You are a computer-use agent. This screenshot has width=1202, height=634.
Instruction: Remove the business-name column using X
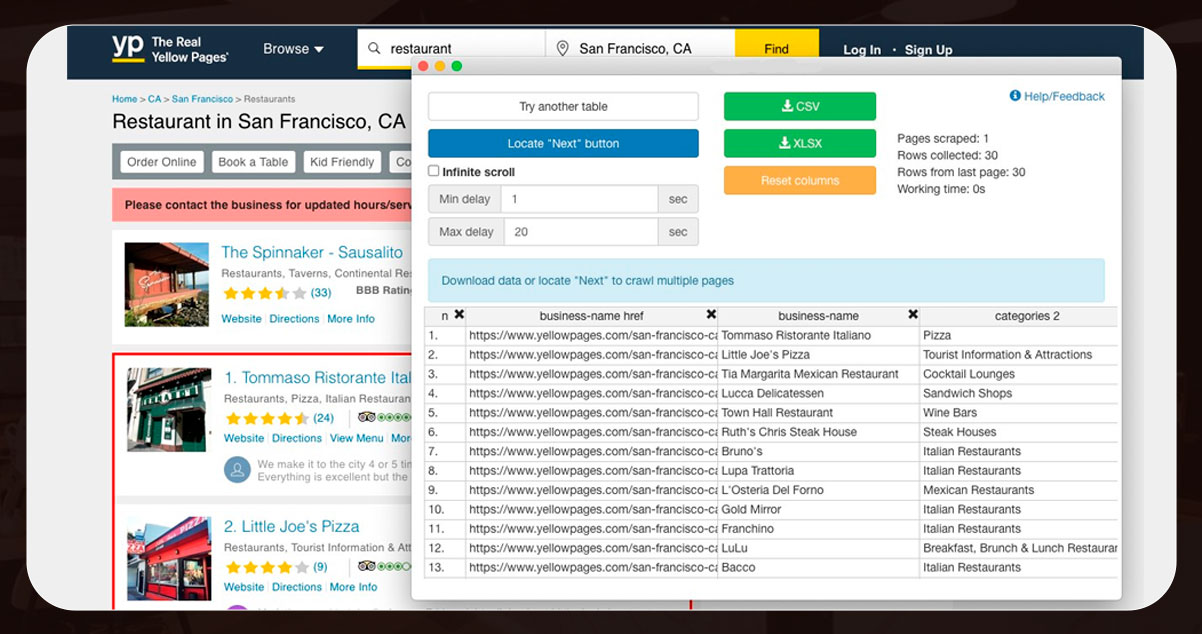912,315
